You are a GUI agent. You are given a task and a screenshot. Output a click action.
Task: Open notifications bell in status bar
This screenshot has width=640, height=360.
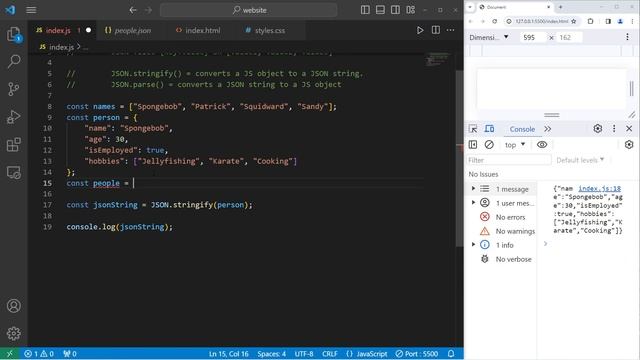451,353
